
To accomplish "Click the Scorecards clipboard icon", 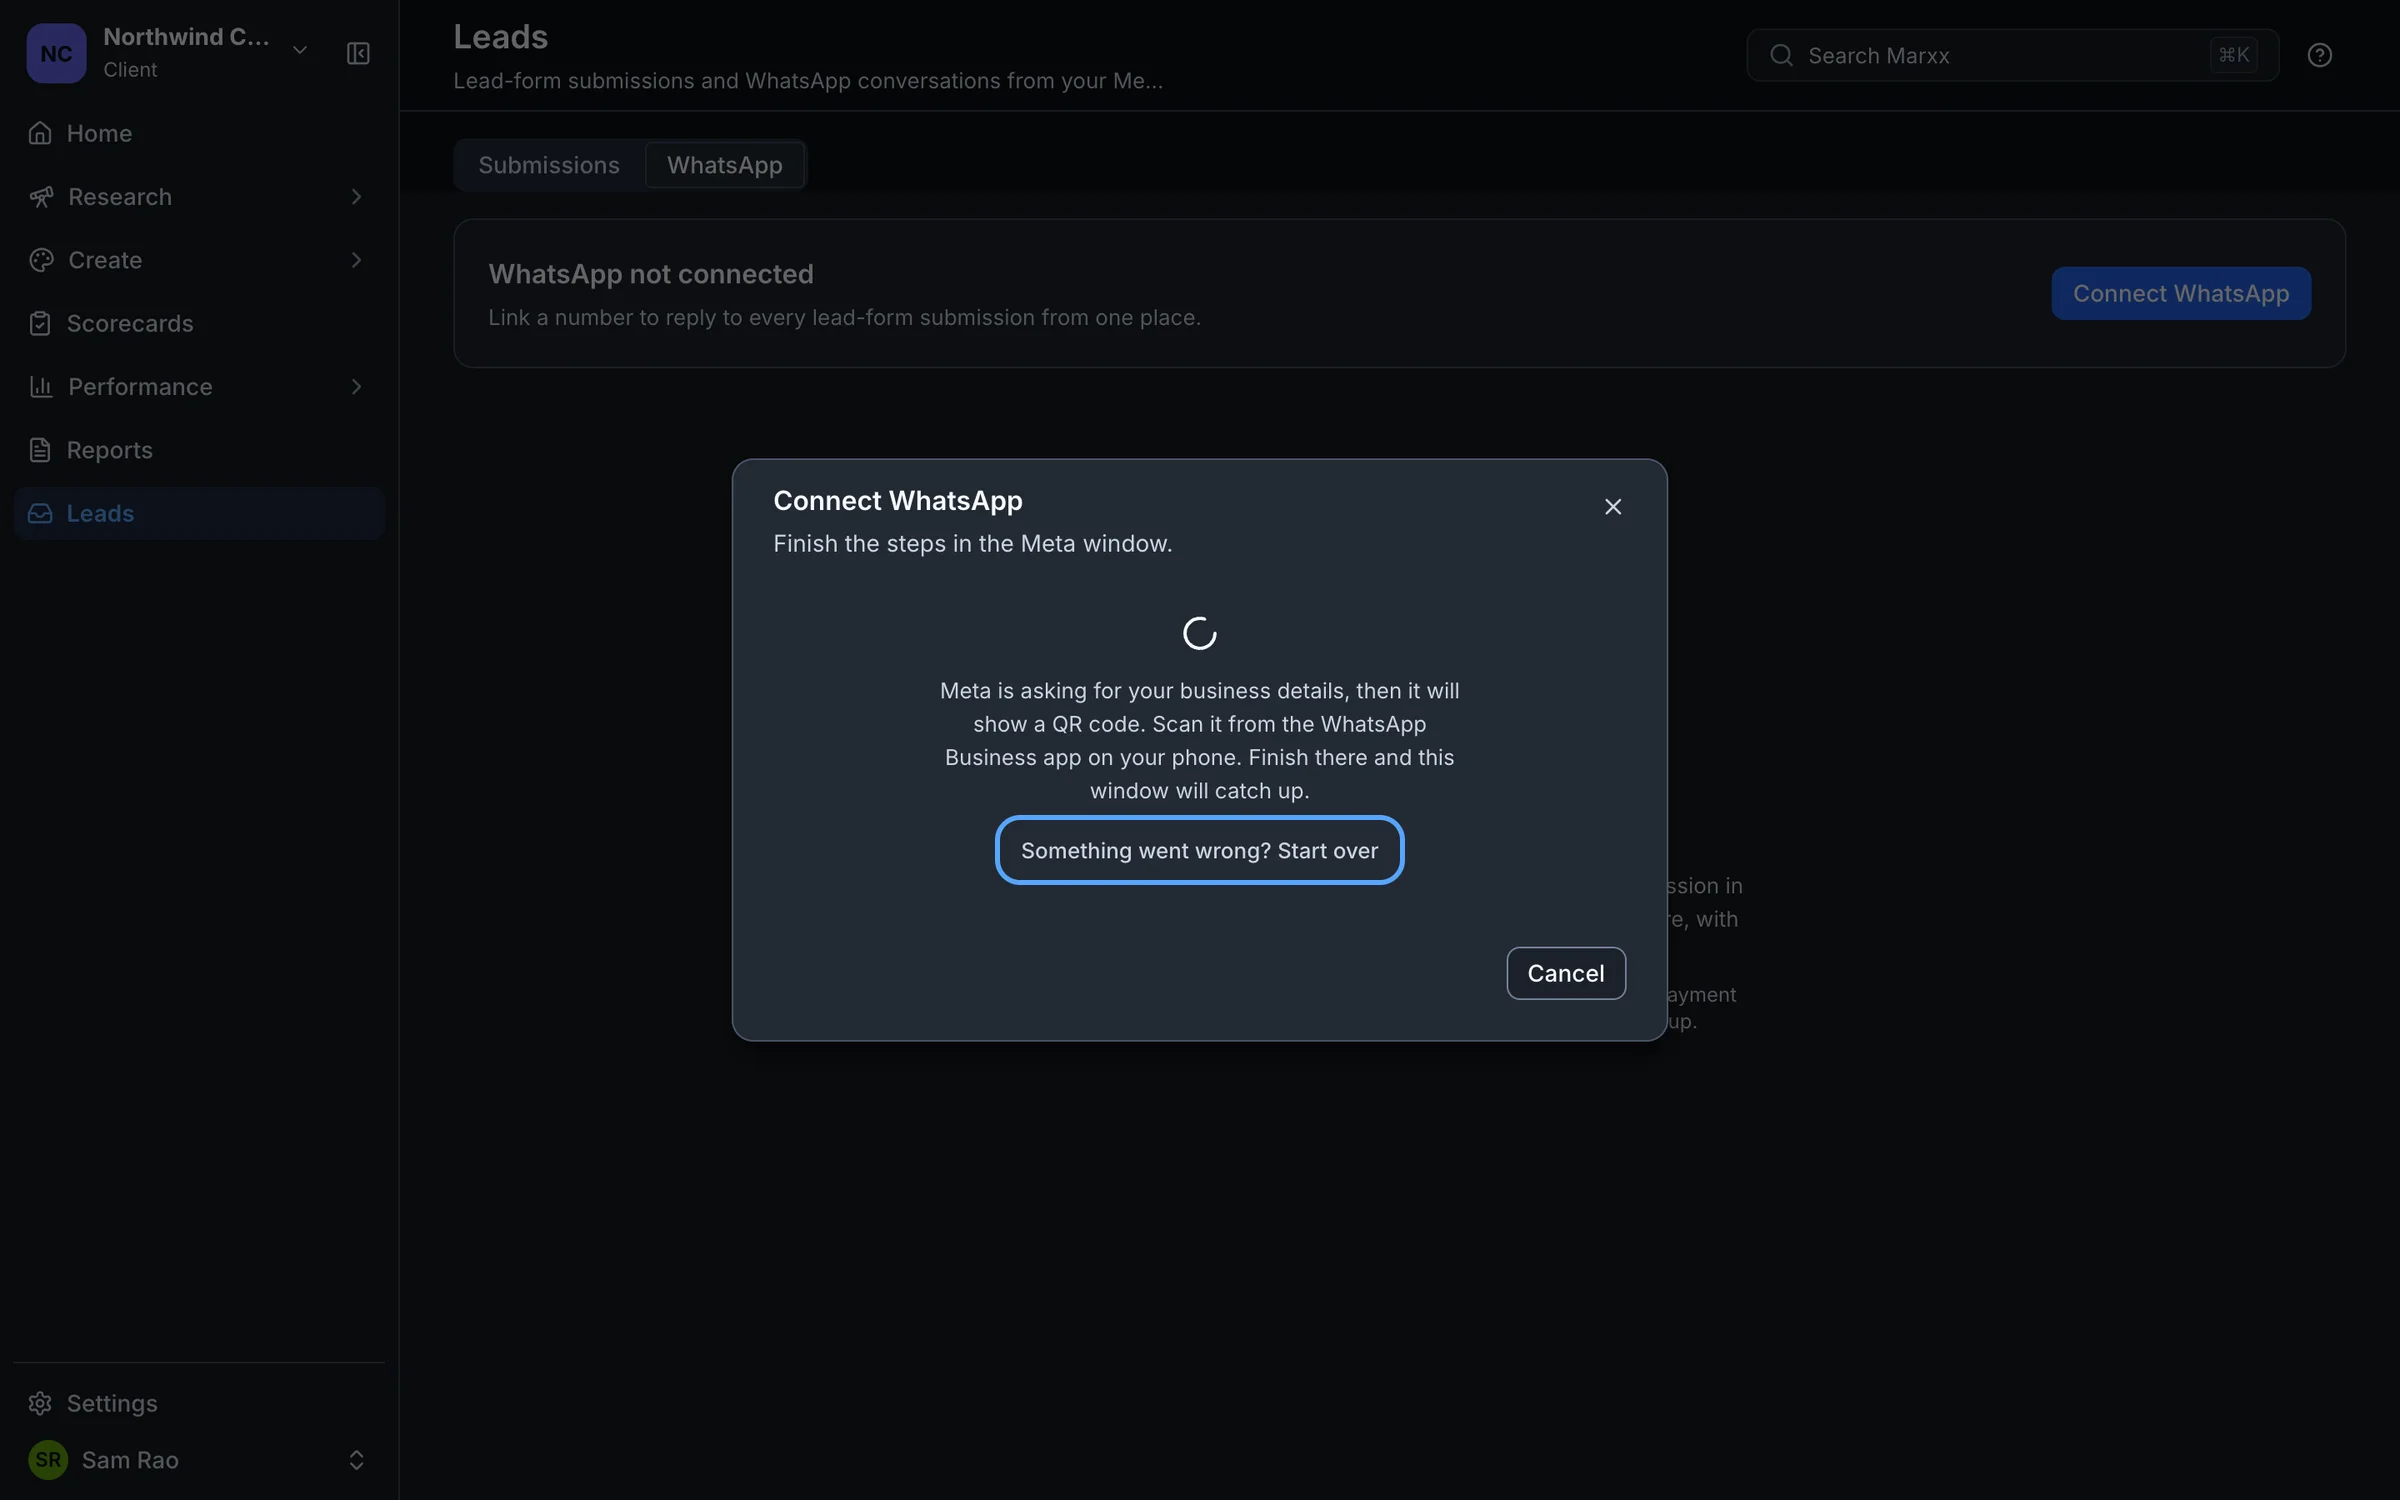I will pyautogui.click(x=40, y=323).
